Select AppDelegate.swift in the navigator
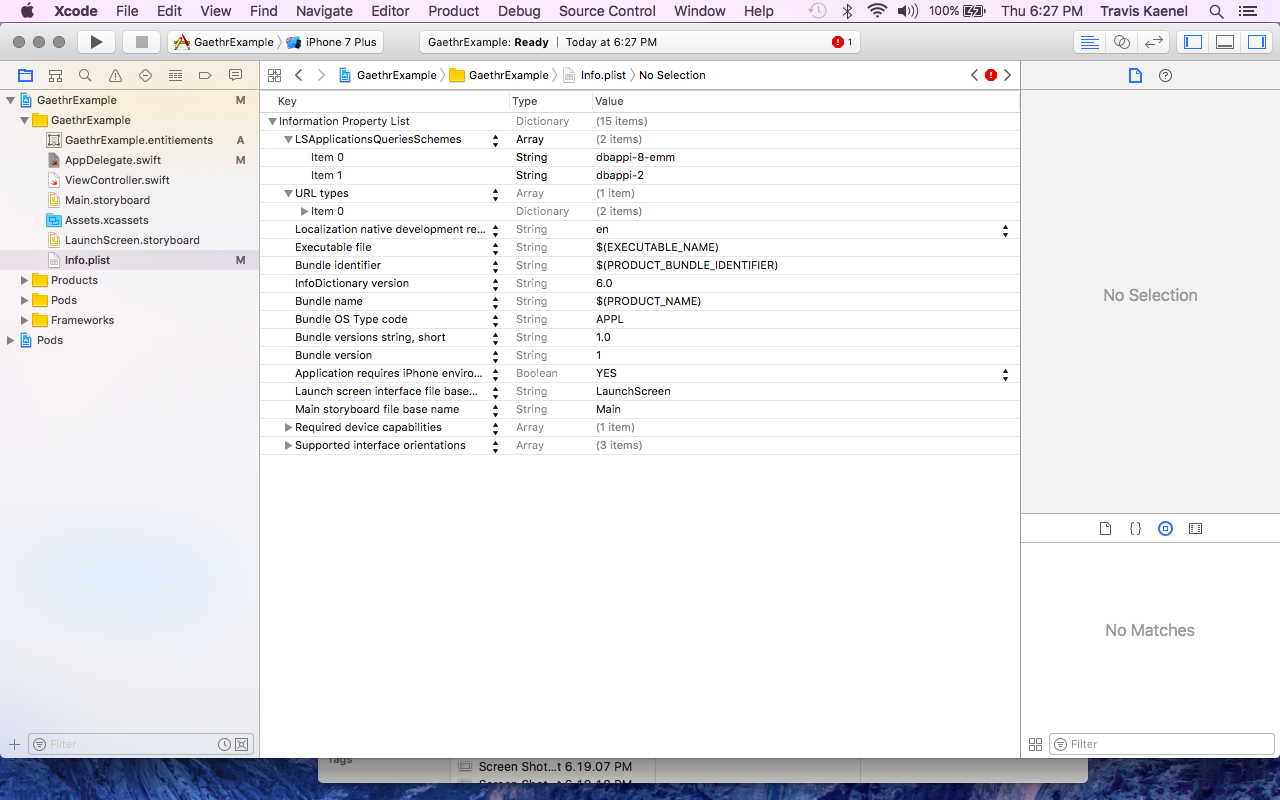This screenshot has height=800, width=1280. [113, 160]
